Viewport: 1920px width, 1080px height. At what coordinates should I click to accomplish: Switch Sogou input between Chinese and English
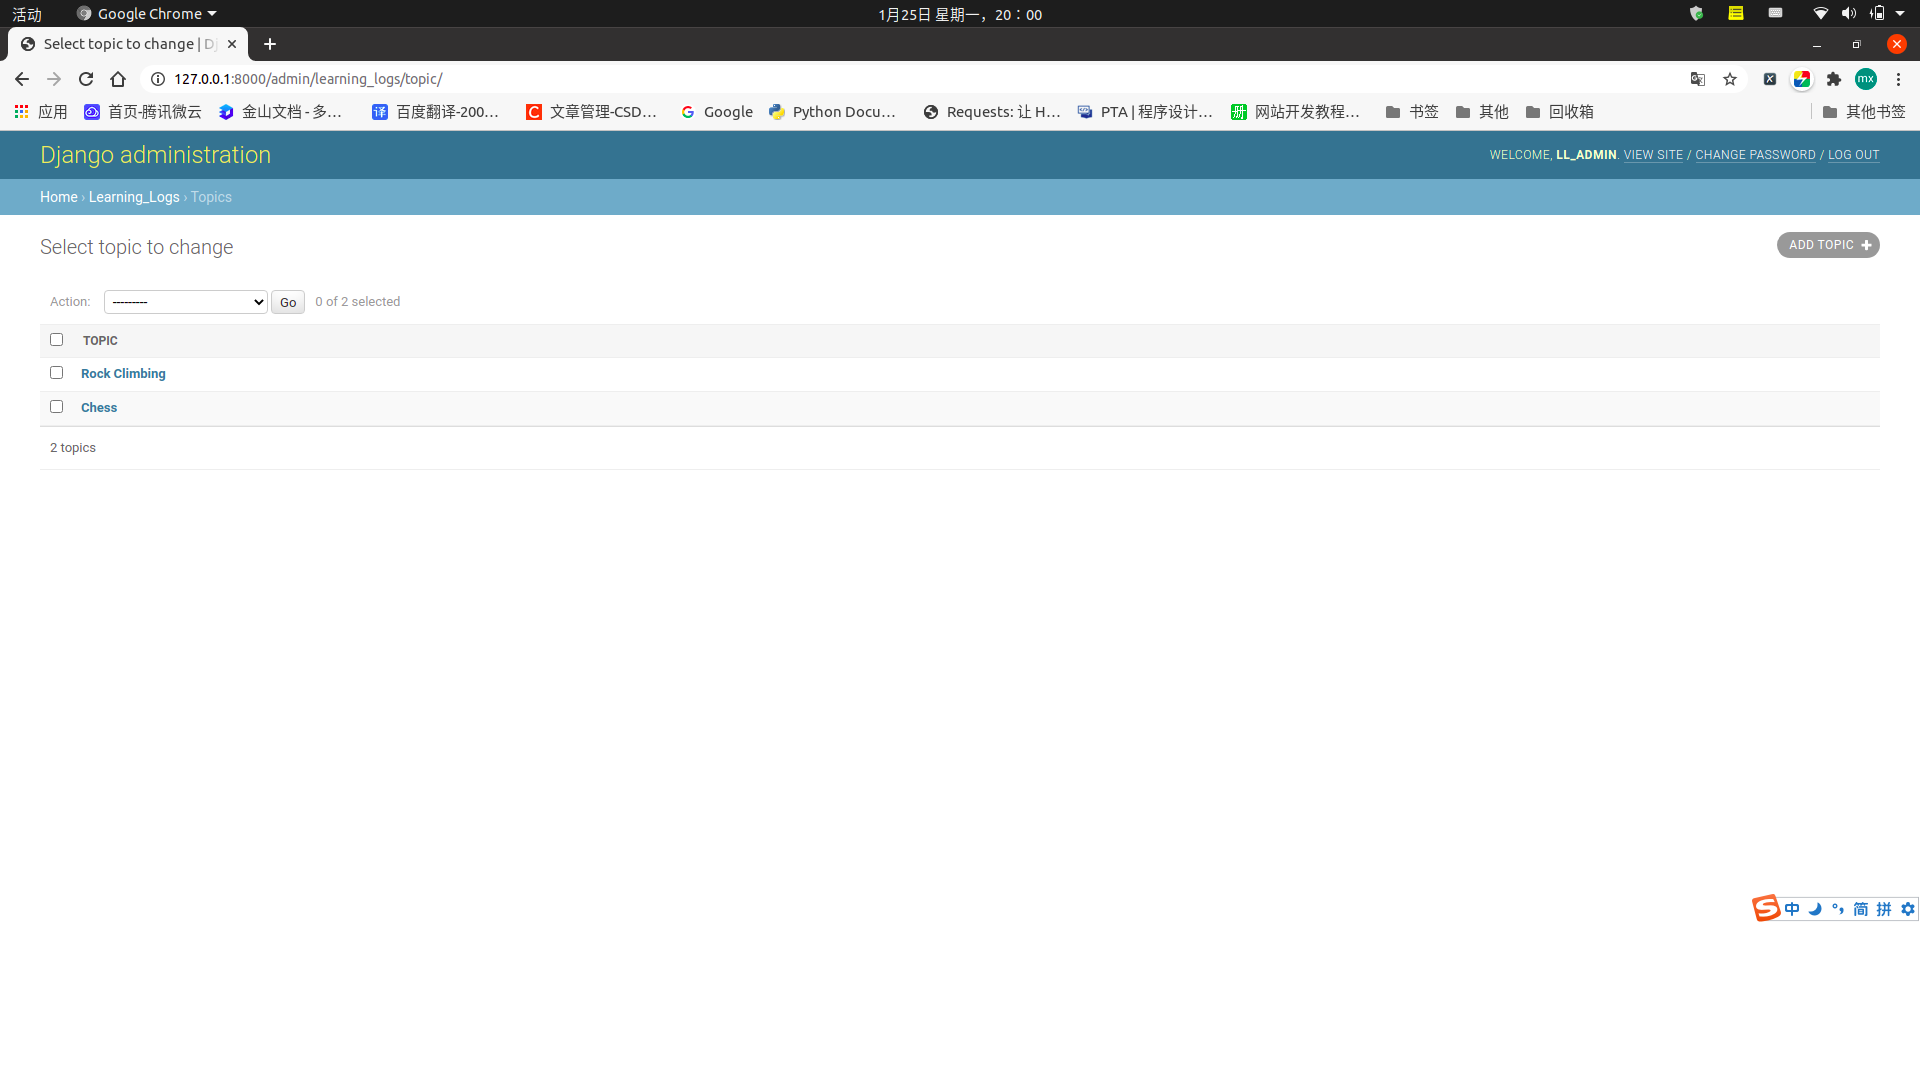[x=1790, y=909]
